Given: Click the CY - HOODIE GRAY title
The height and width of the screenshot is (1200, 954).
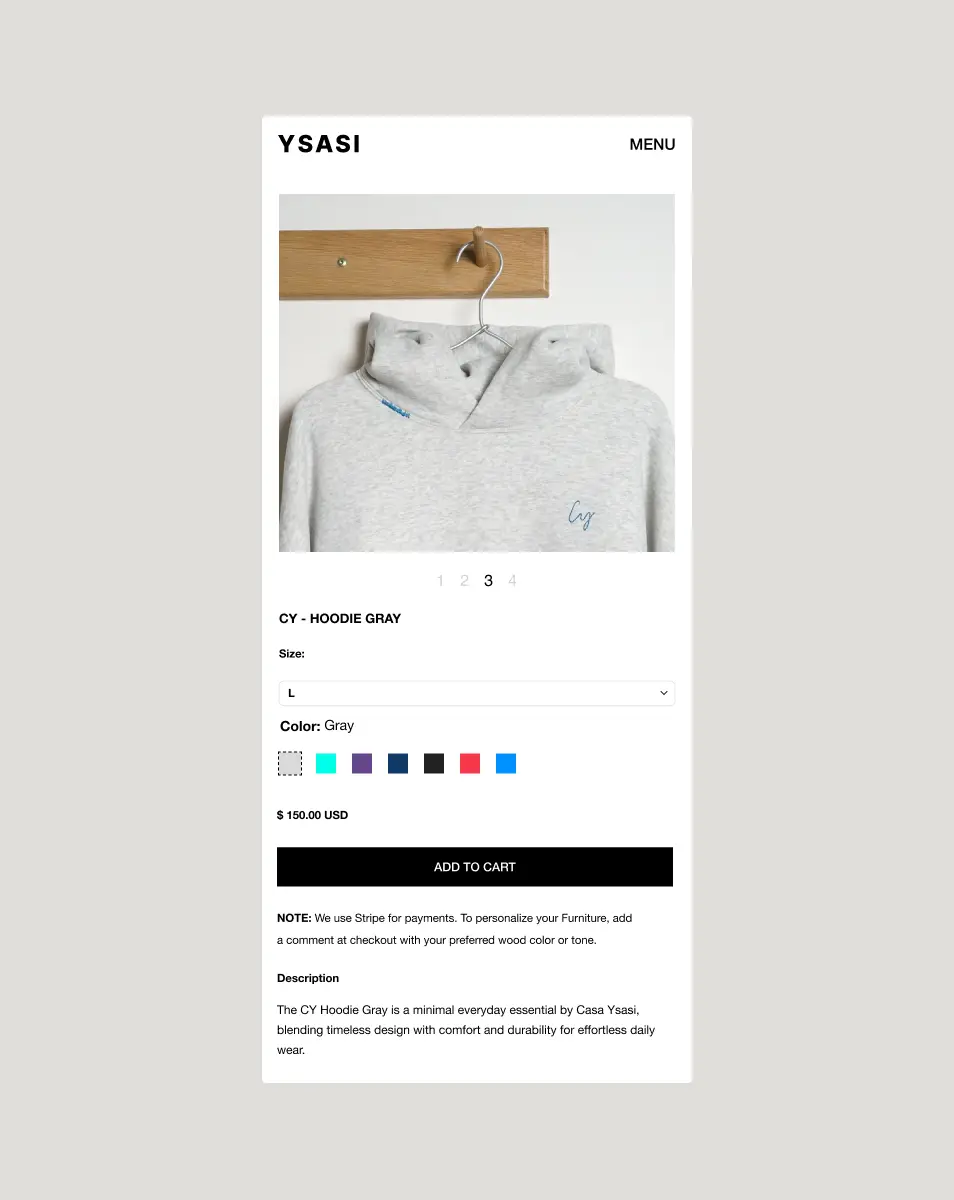Looking at the screenshot, I should pos(340,619).
